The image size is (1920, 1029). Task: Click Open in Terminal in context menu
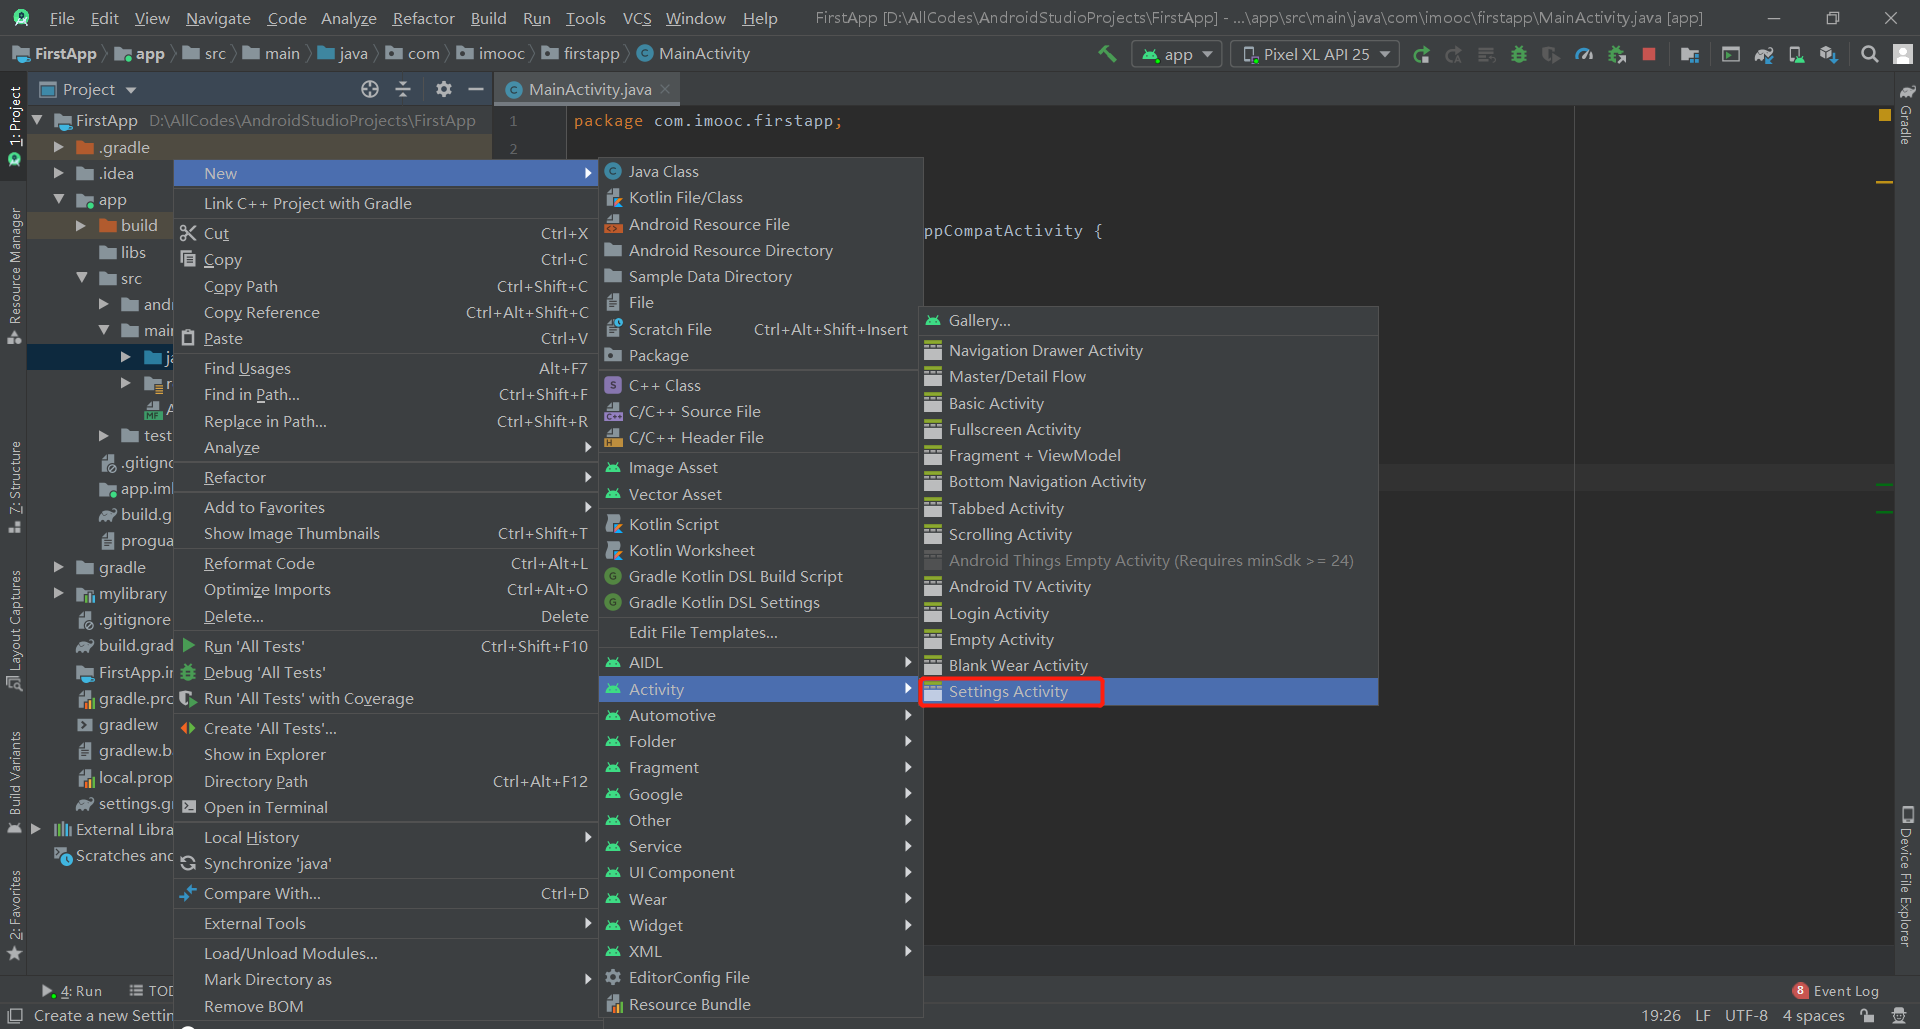click(385, 807)
